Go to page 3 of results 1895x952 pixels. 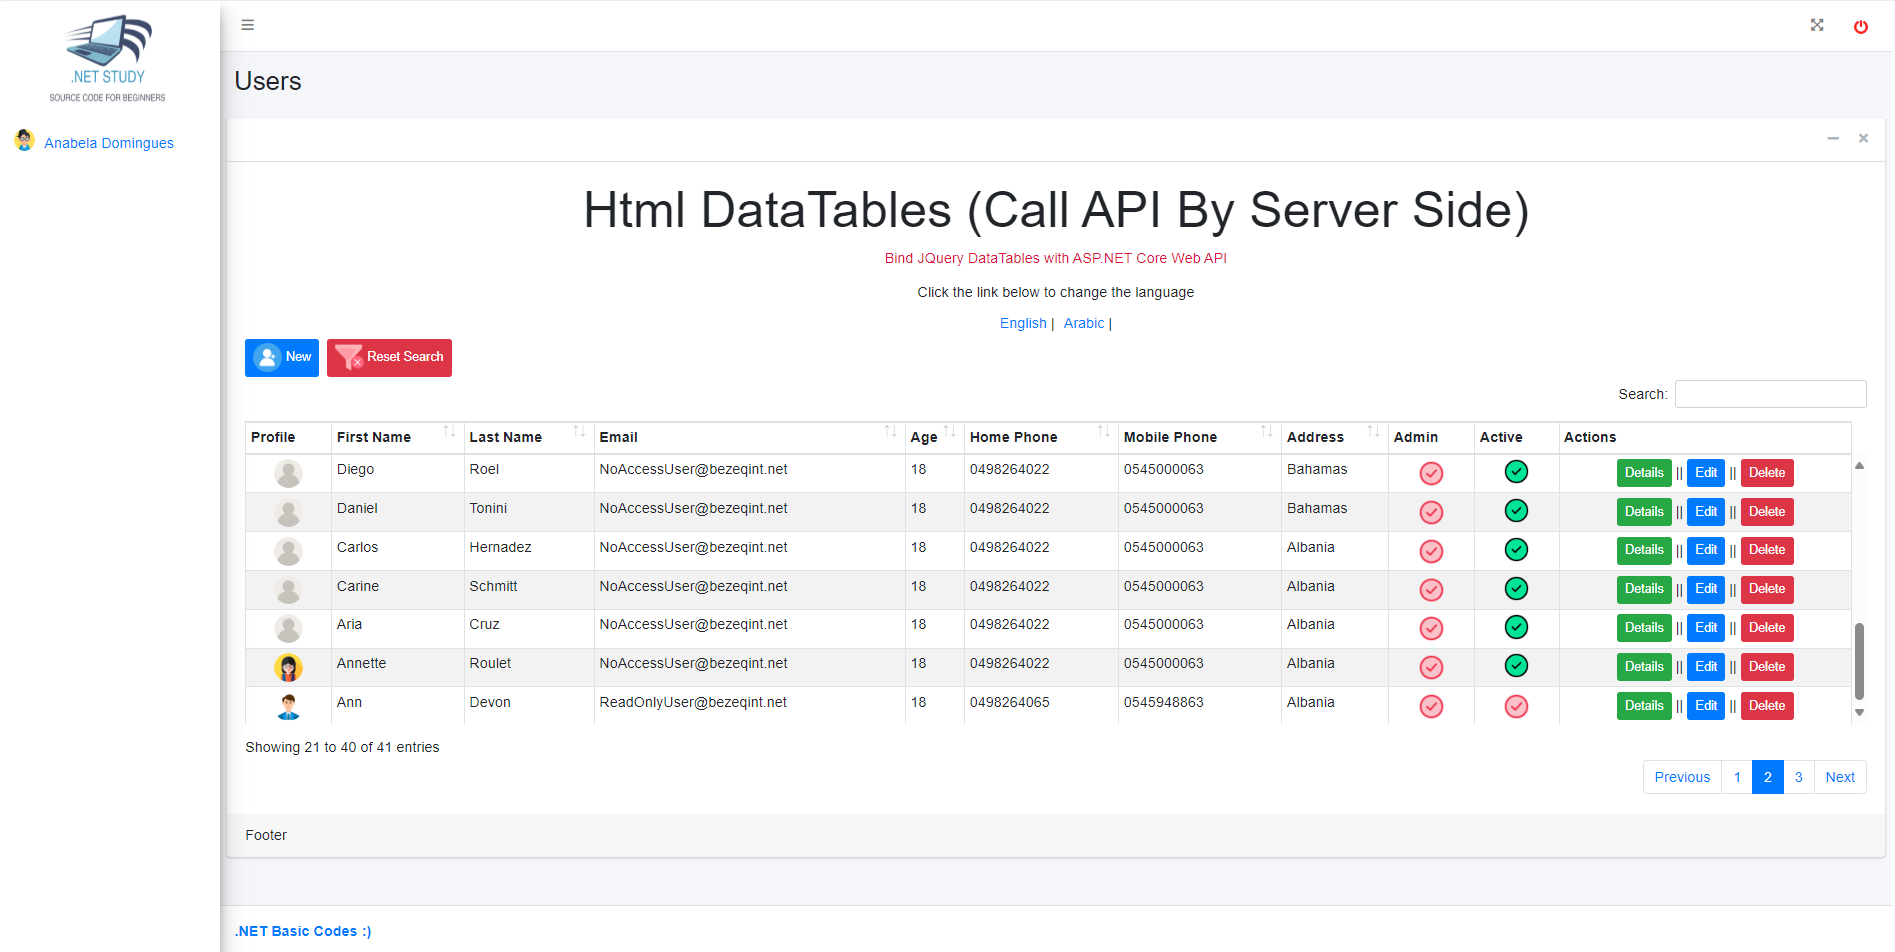coord(1798,777)
